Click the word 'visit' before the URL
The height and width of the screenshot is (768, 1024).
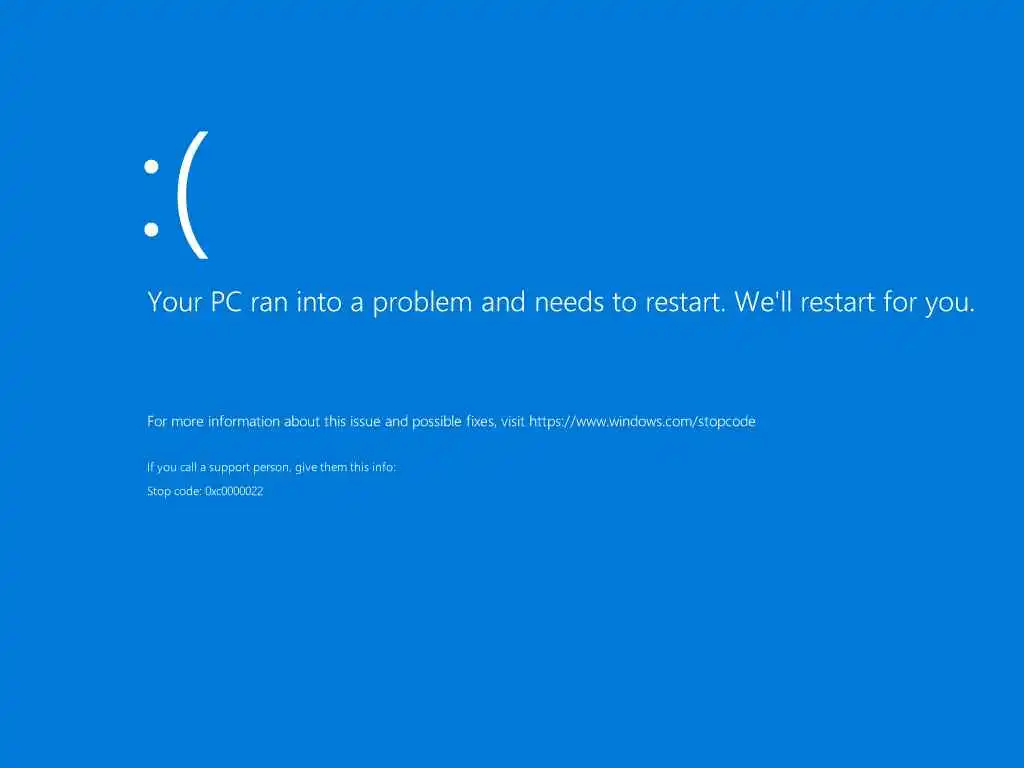513,421
